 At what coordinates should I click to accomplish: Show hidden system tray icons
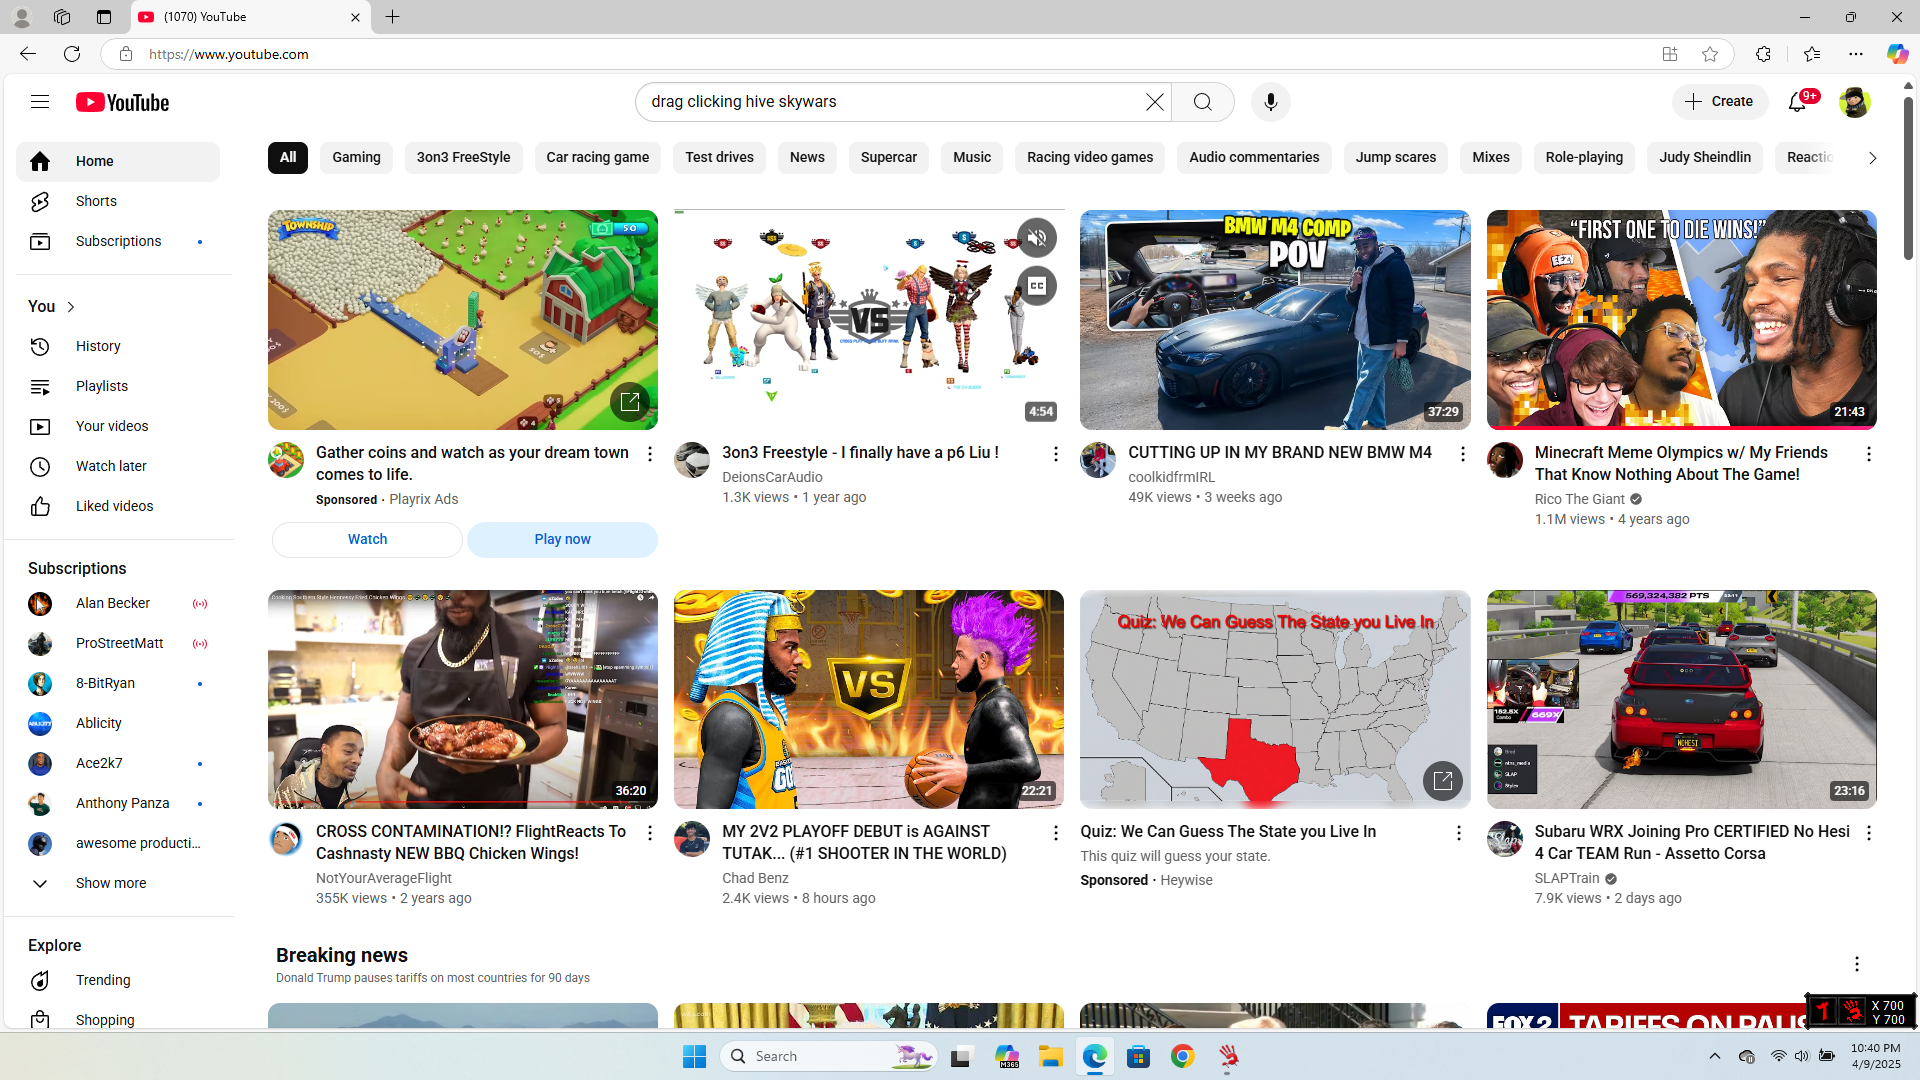tap(1714, 1056)
